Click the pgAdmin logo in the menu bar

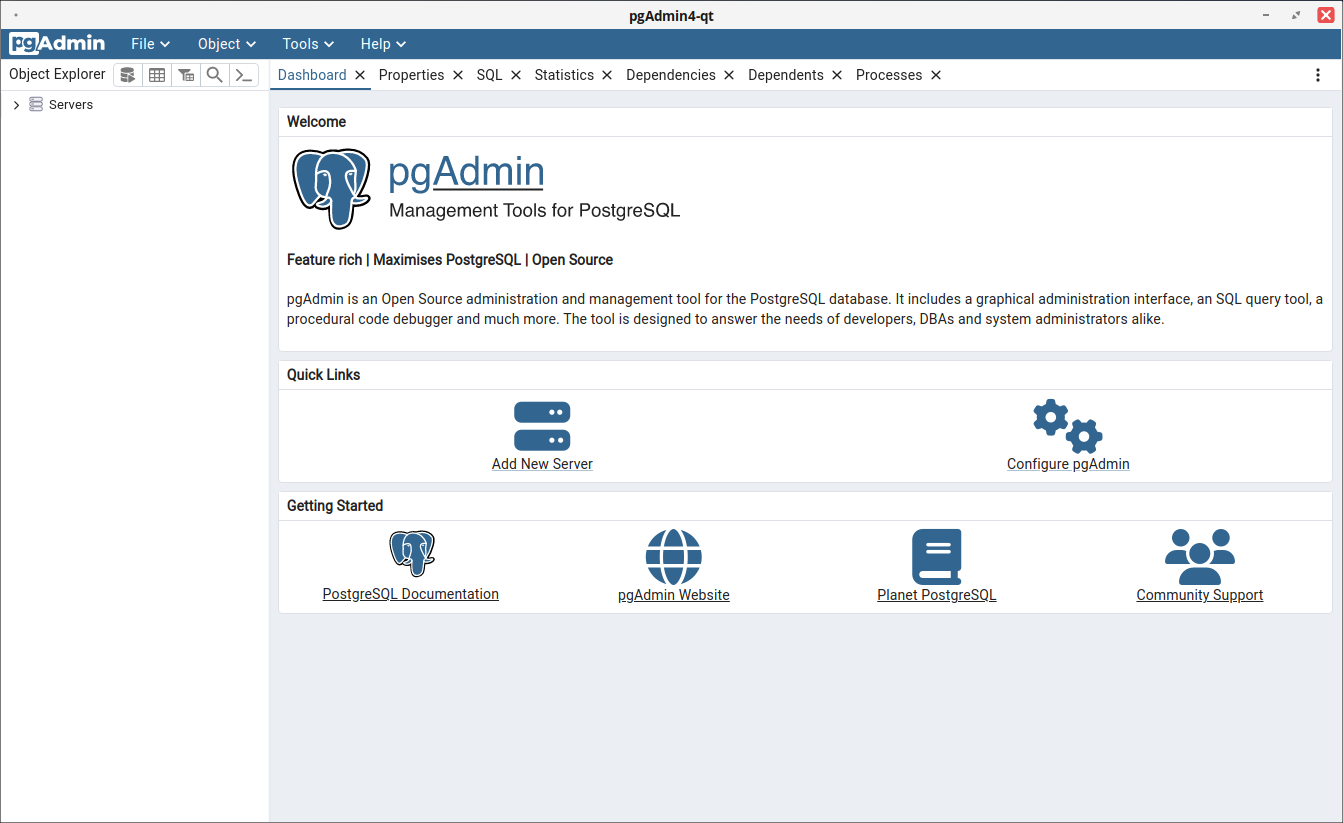[x=57, y=44]
